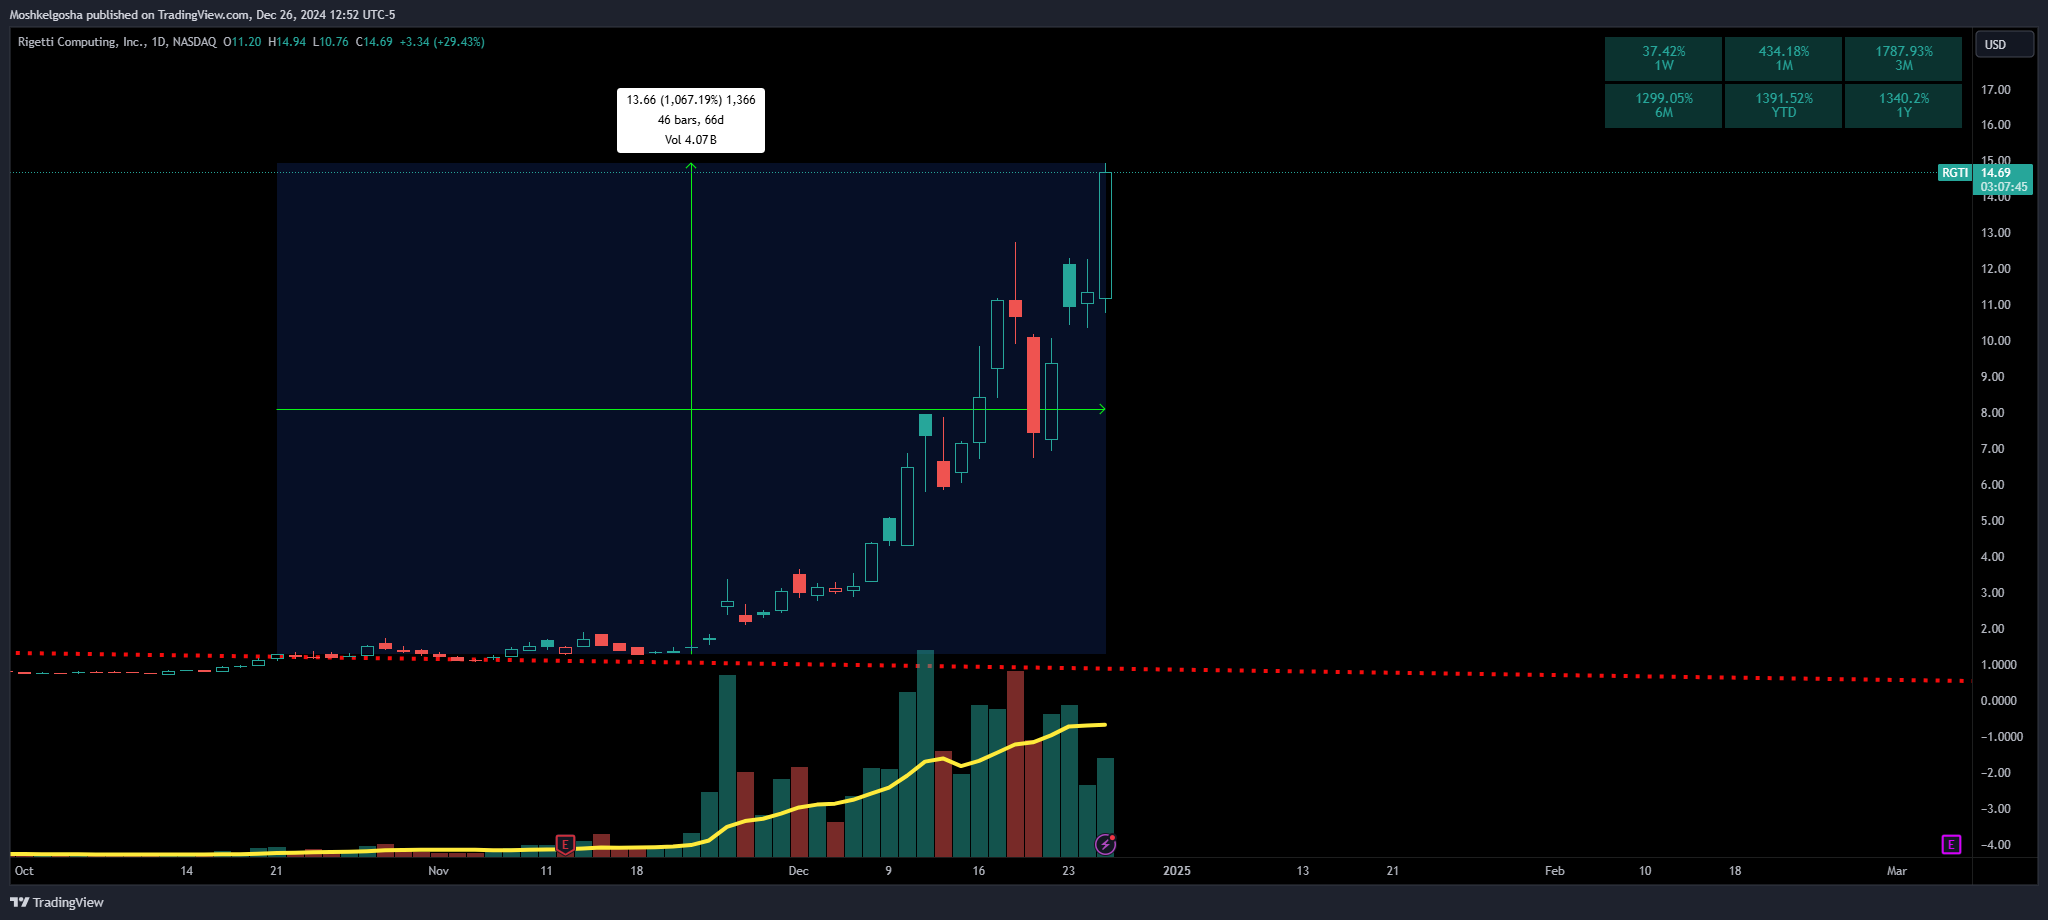
Task: Click the Rigetti Computing, Inc. symbol title
Action: pyautogui.click(x=81, y=42)
